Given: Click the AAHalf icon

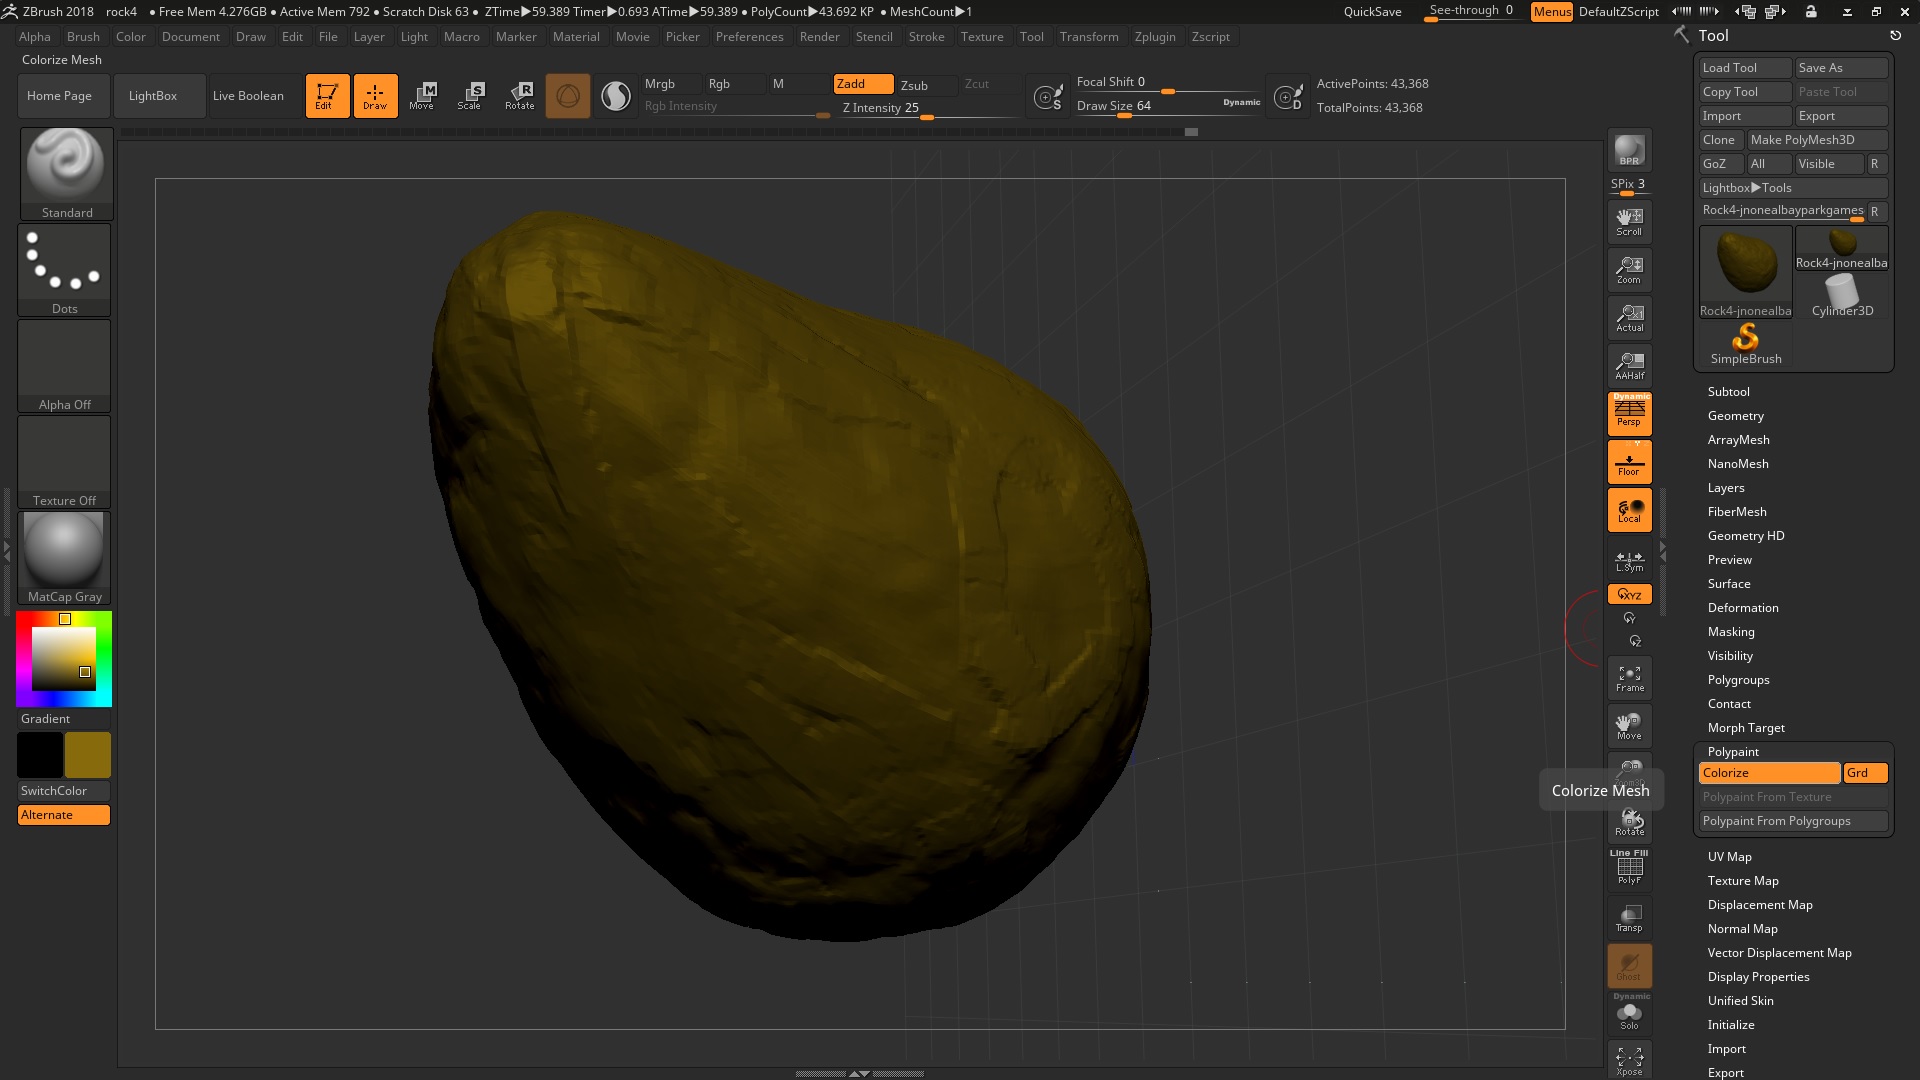Looking at the screenshot, I should (x=1629, y=366).
